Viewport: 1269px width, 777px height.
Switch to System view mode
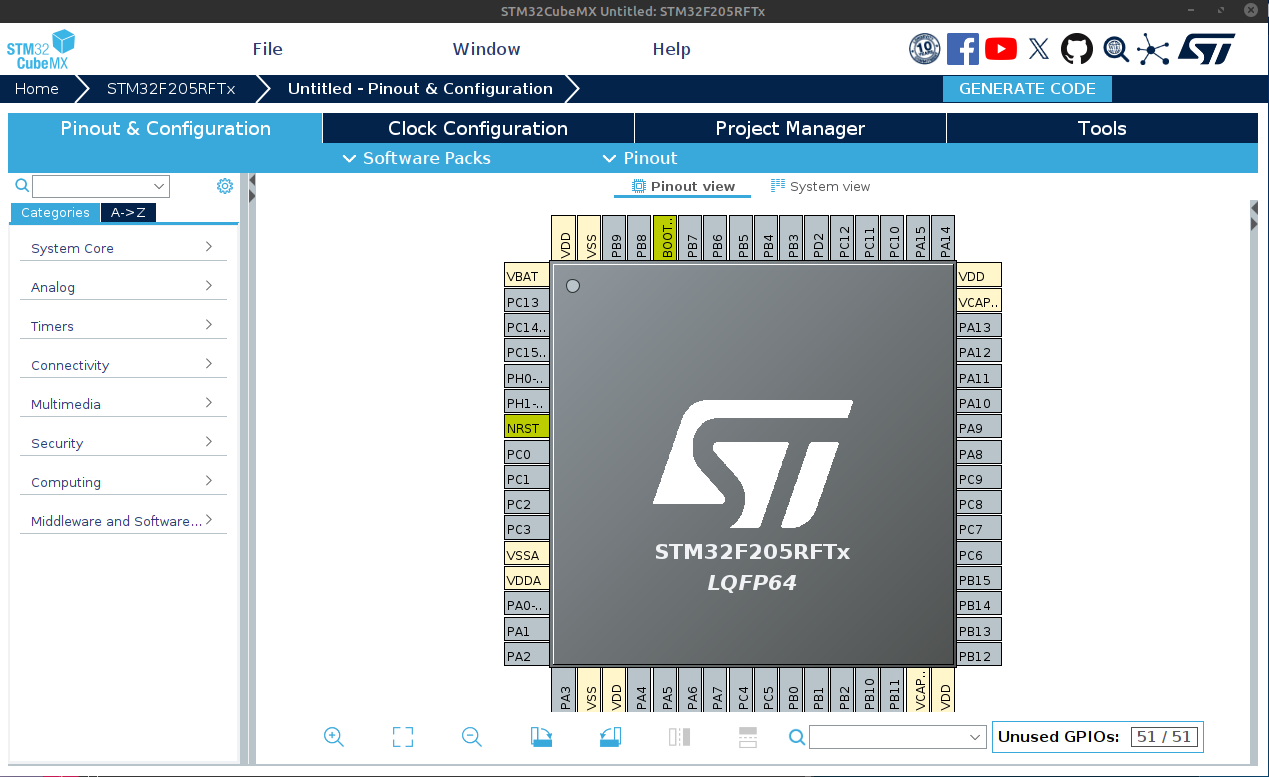point(820,186)
